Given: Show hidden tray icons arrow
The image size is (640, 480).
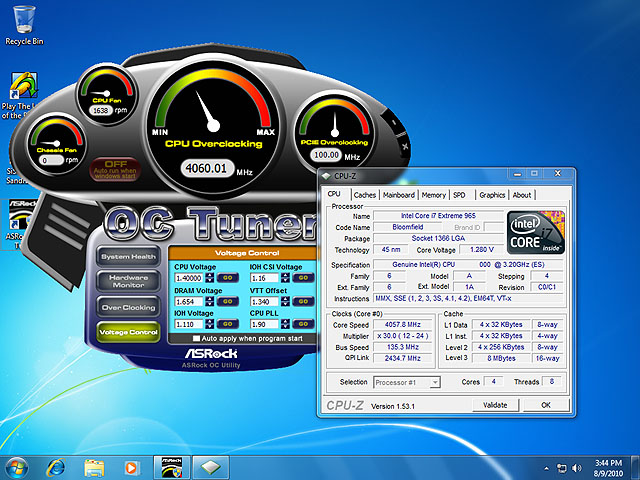Looking at the screenshot, I should (547, 469).
